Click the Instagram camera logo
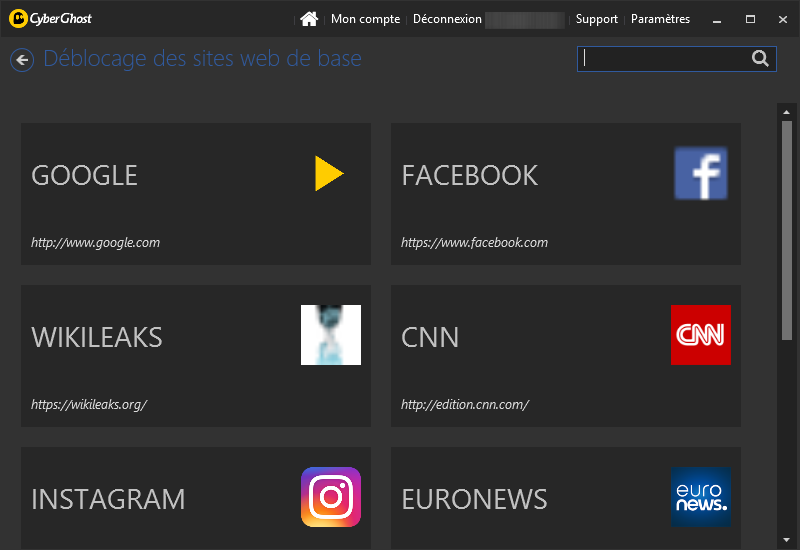The height and width of the screenshot is (550, 800). 331,497
